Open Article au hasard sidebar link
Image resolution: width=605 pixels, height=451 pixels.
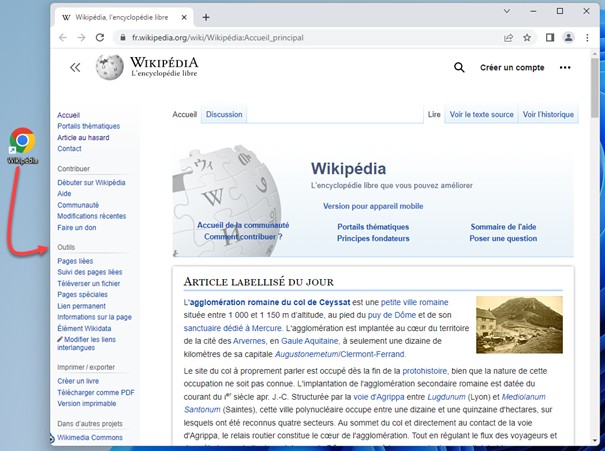click(x=83, y=138)
